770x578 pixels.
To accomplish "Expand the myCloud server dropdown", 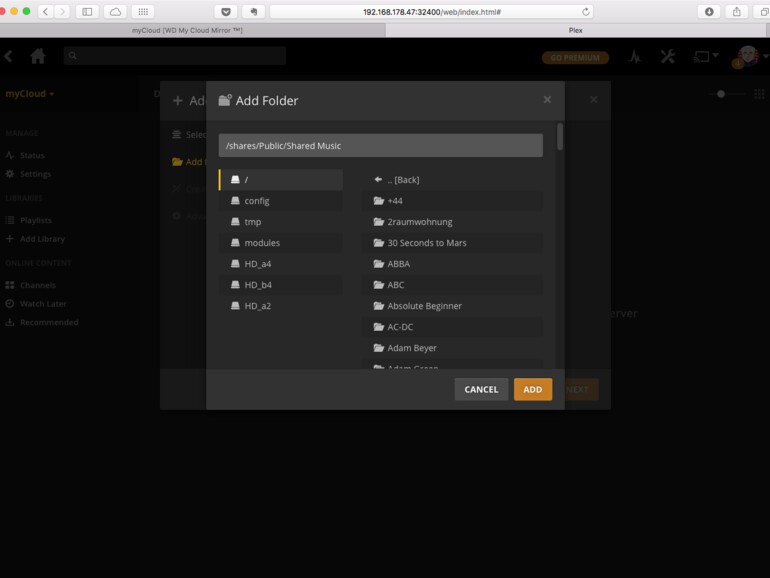I will point(29,93).
